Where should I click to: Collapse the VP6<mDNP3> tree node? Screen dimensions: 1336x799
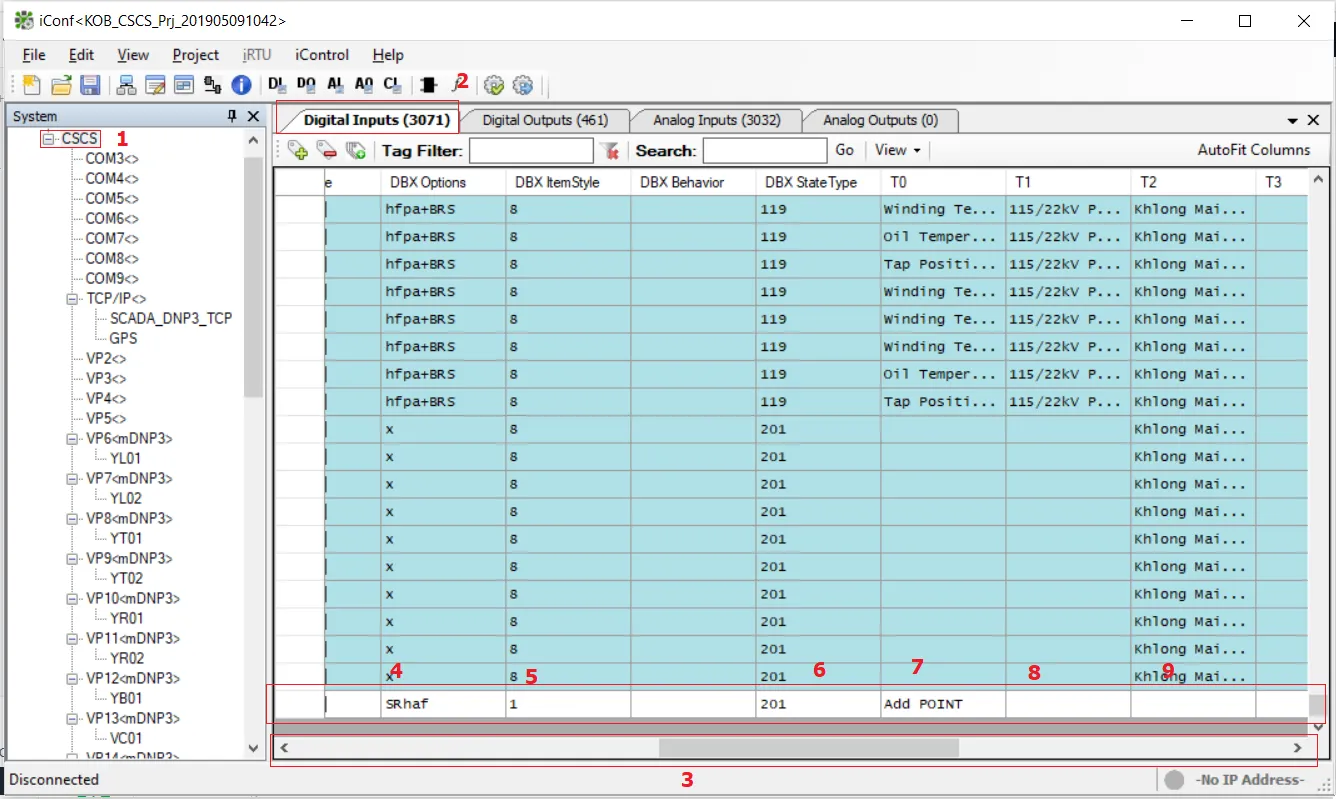(x=73, y=439)
